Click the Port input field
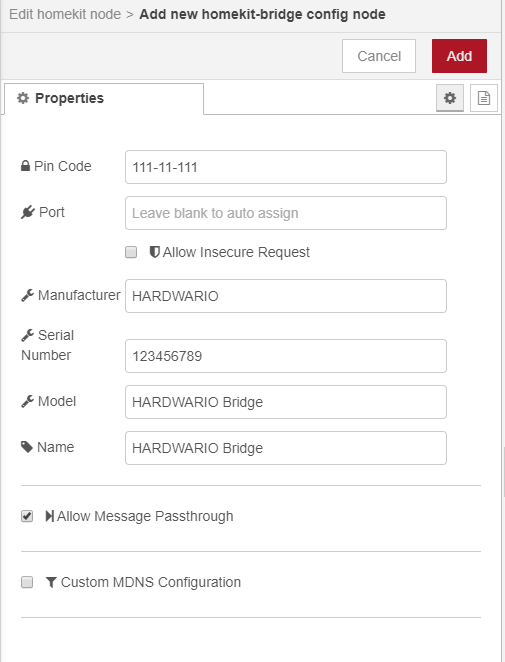 click(x=286, y=213)
